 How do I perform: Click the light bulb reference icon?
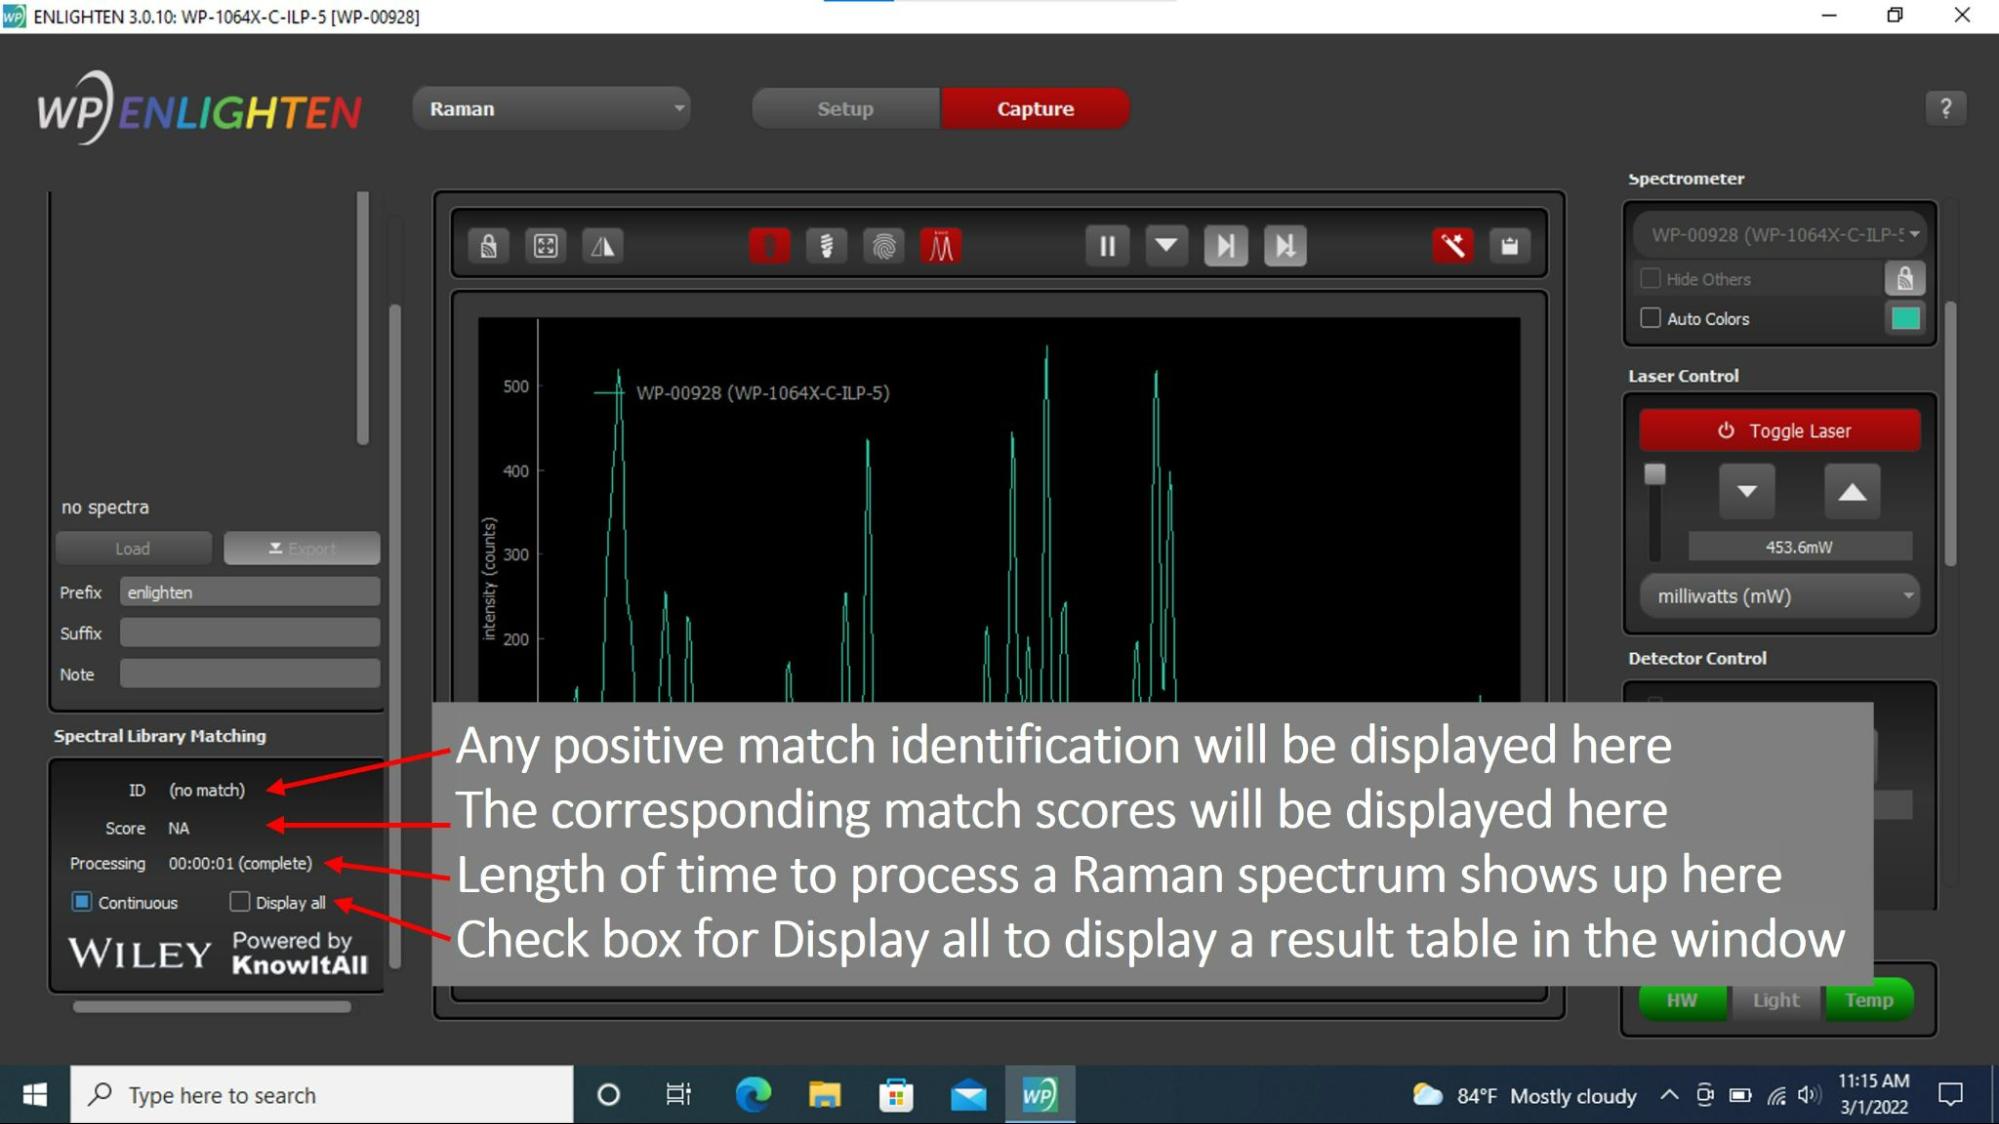(x=826, y=246)
